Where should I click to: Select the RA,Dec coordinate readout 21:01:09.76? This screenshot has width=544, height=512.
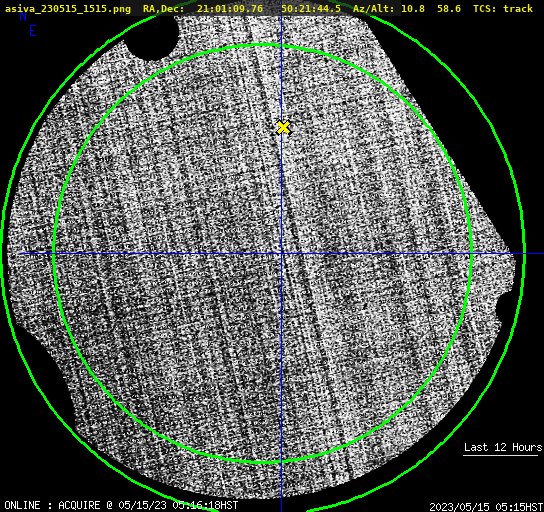point(230,9)
